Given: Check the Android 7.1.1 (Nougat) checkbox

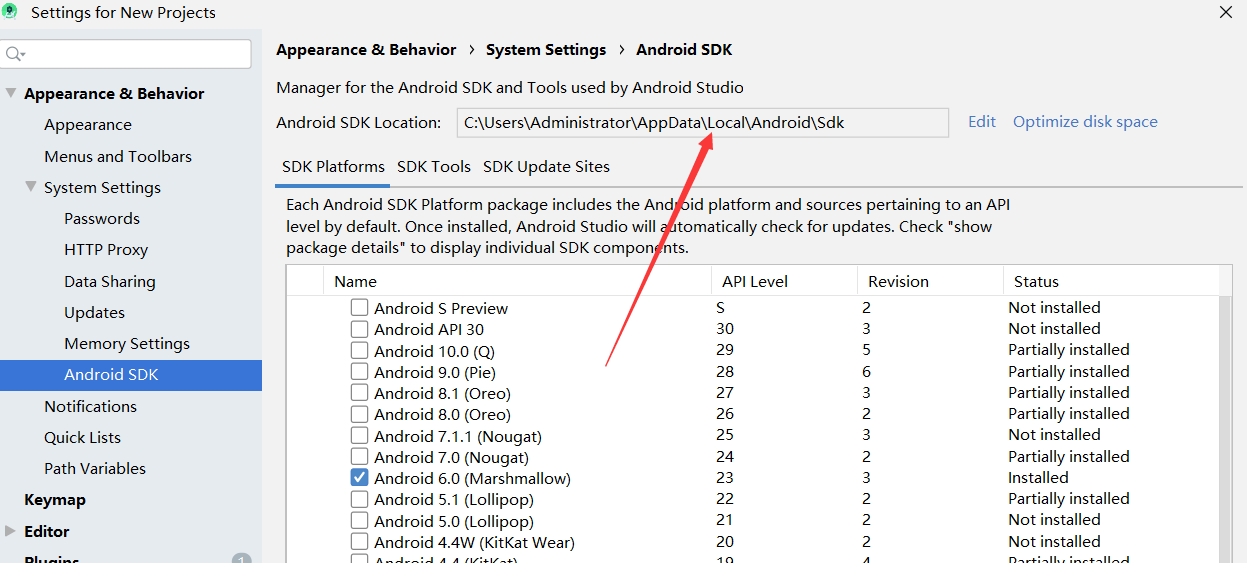Looking at the screenshot, I should click(x=359, y=436).
